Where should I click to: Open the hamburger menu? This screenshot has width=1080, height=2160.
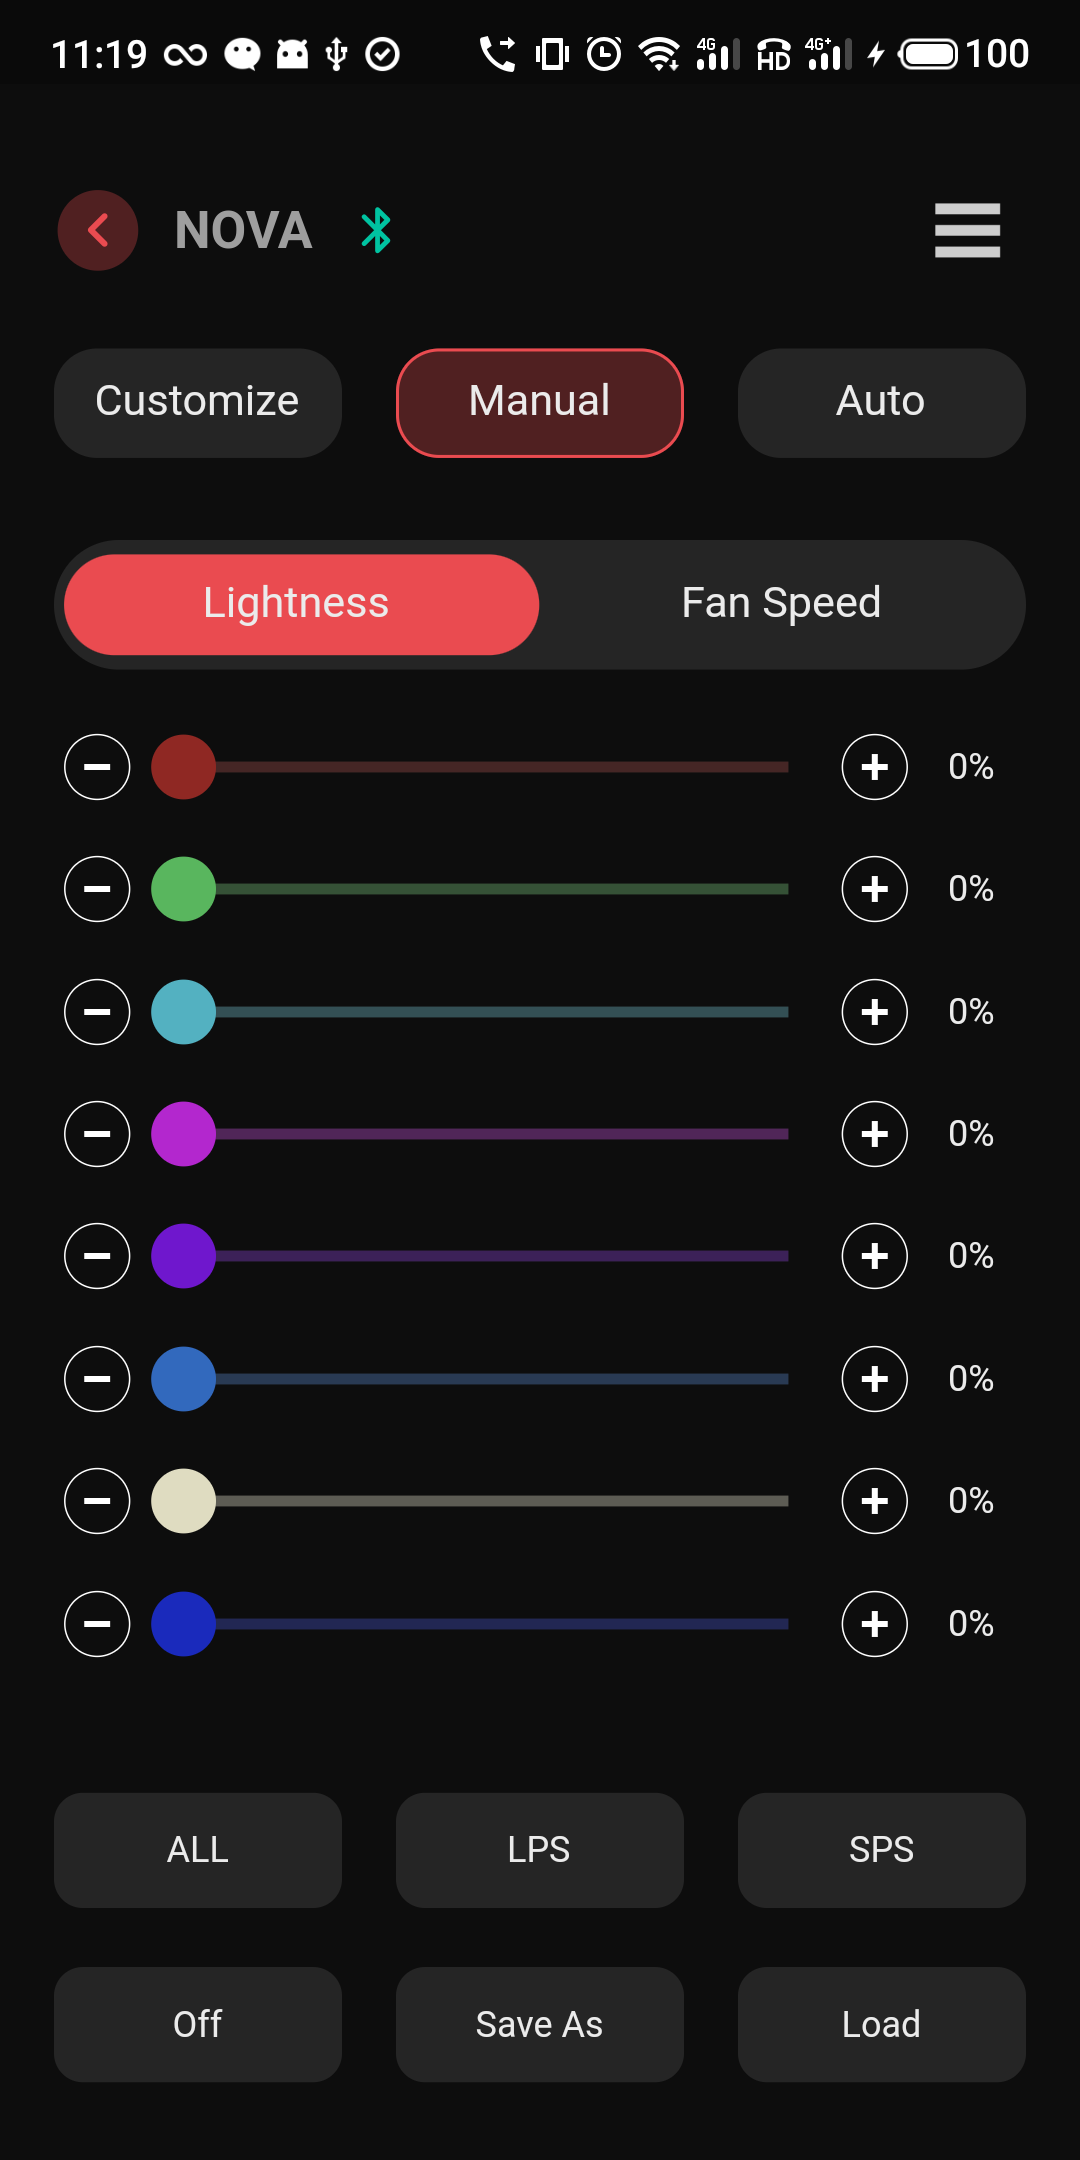tap(967, 230)
